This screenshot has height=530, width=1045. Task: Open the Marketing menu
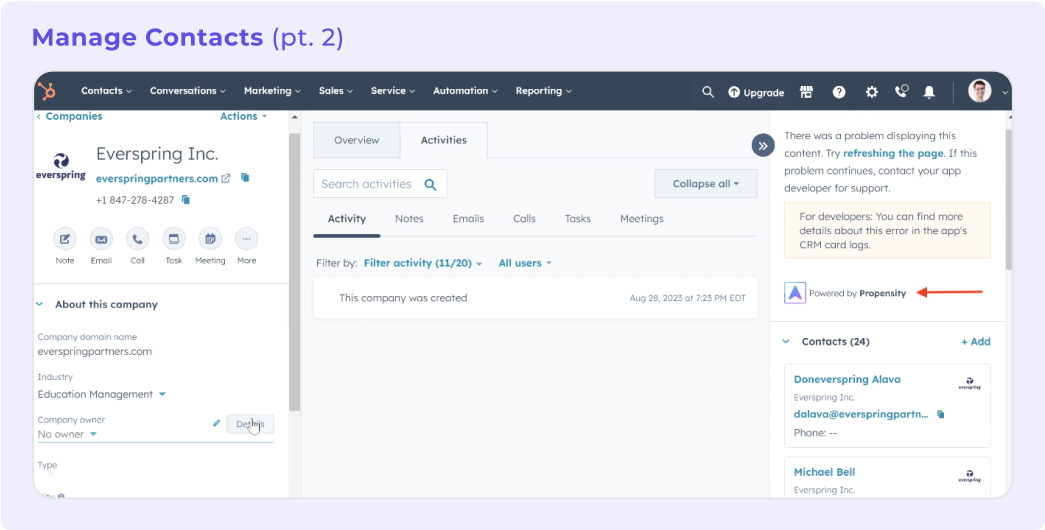[272, 91]
